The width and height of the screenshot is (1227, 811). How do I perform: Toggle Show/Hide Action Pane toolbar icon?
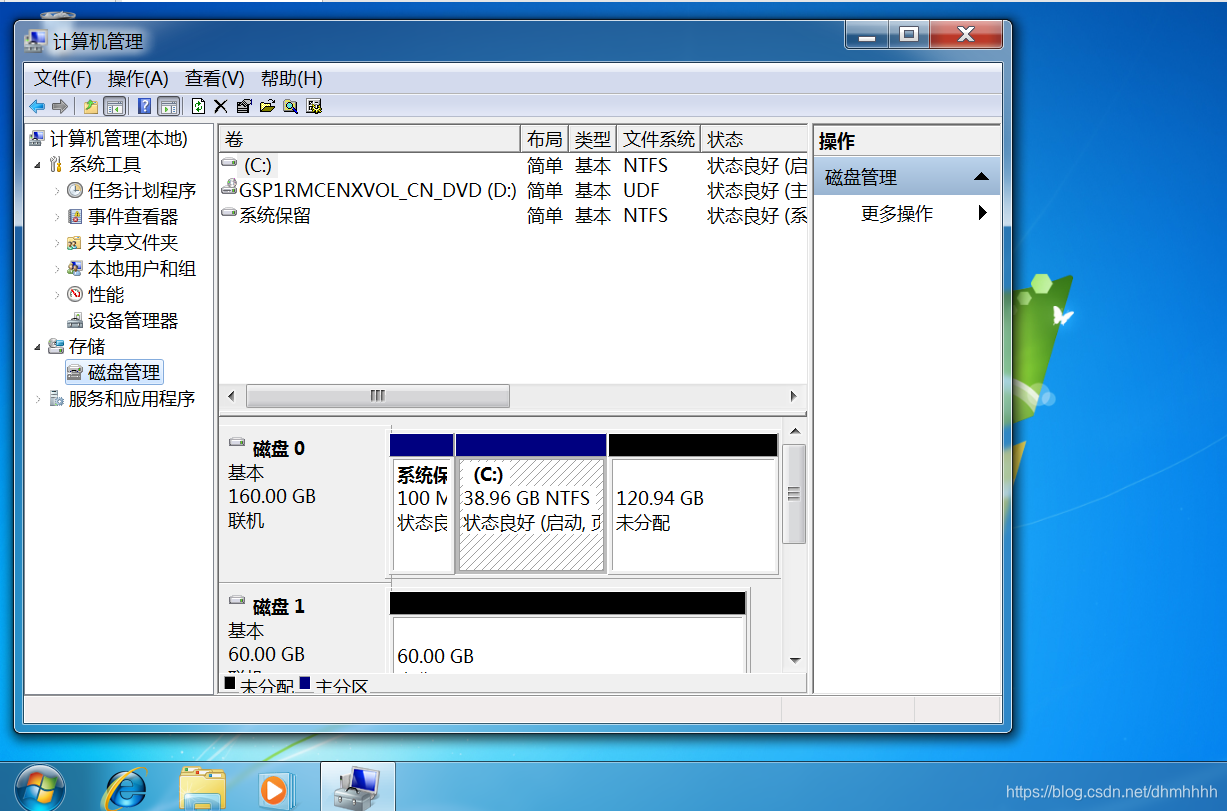[169, 106]
